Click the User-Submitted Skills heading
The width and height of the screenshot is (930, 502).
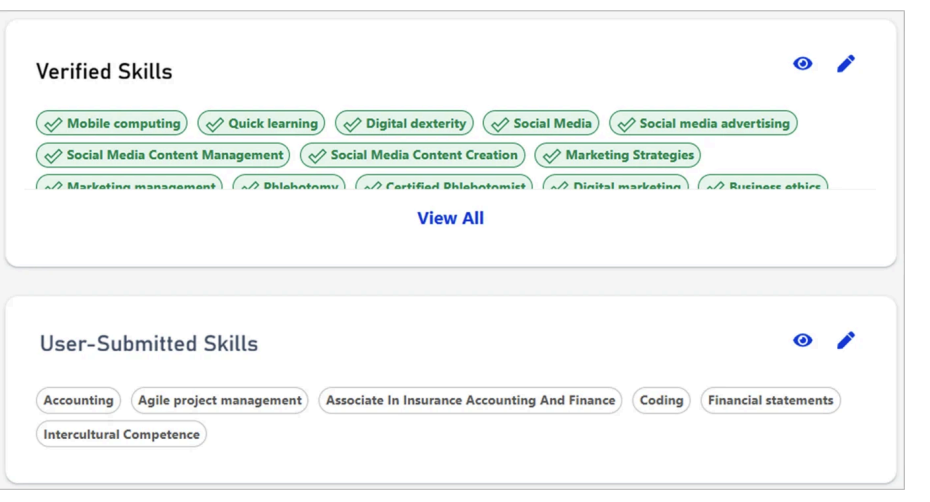[x=149, y=344]
